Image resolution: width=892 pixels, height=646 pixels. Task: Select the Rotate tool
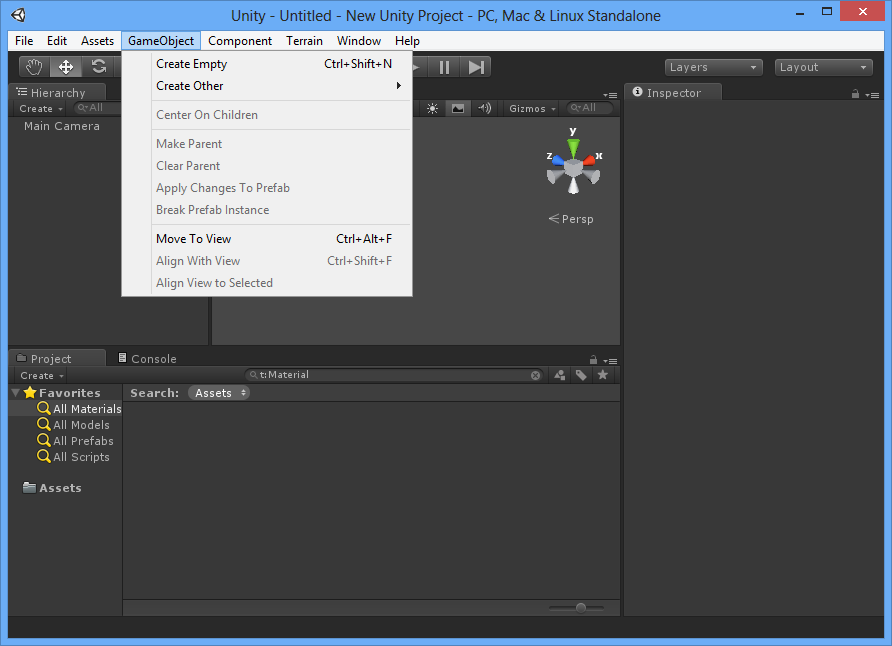(99, 67)
